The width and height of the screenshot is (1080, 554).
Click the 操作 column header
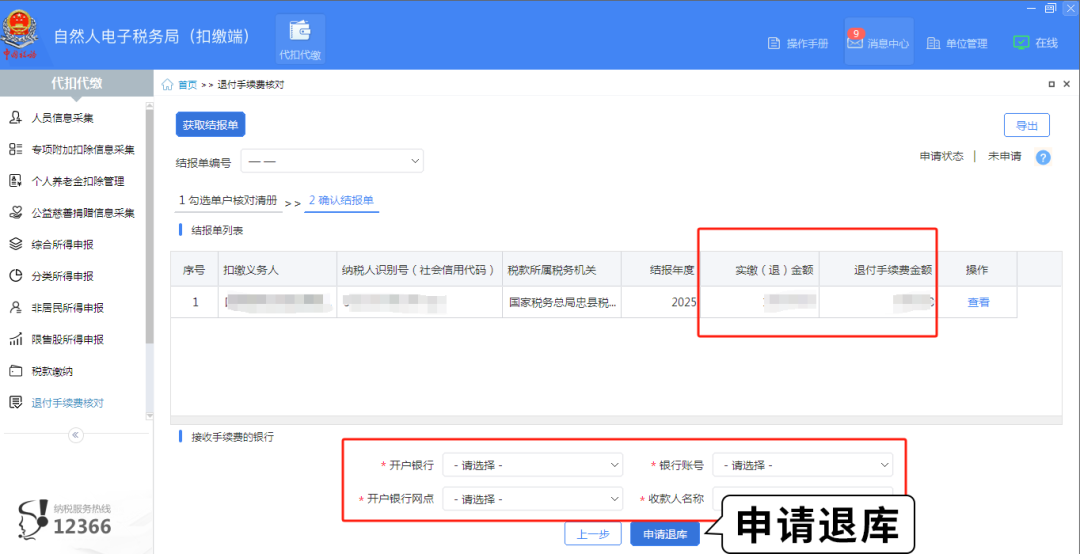click(978, 269)
